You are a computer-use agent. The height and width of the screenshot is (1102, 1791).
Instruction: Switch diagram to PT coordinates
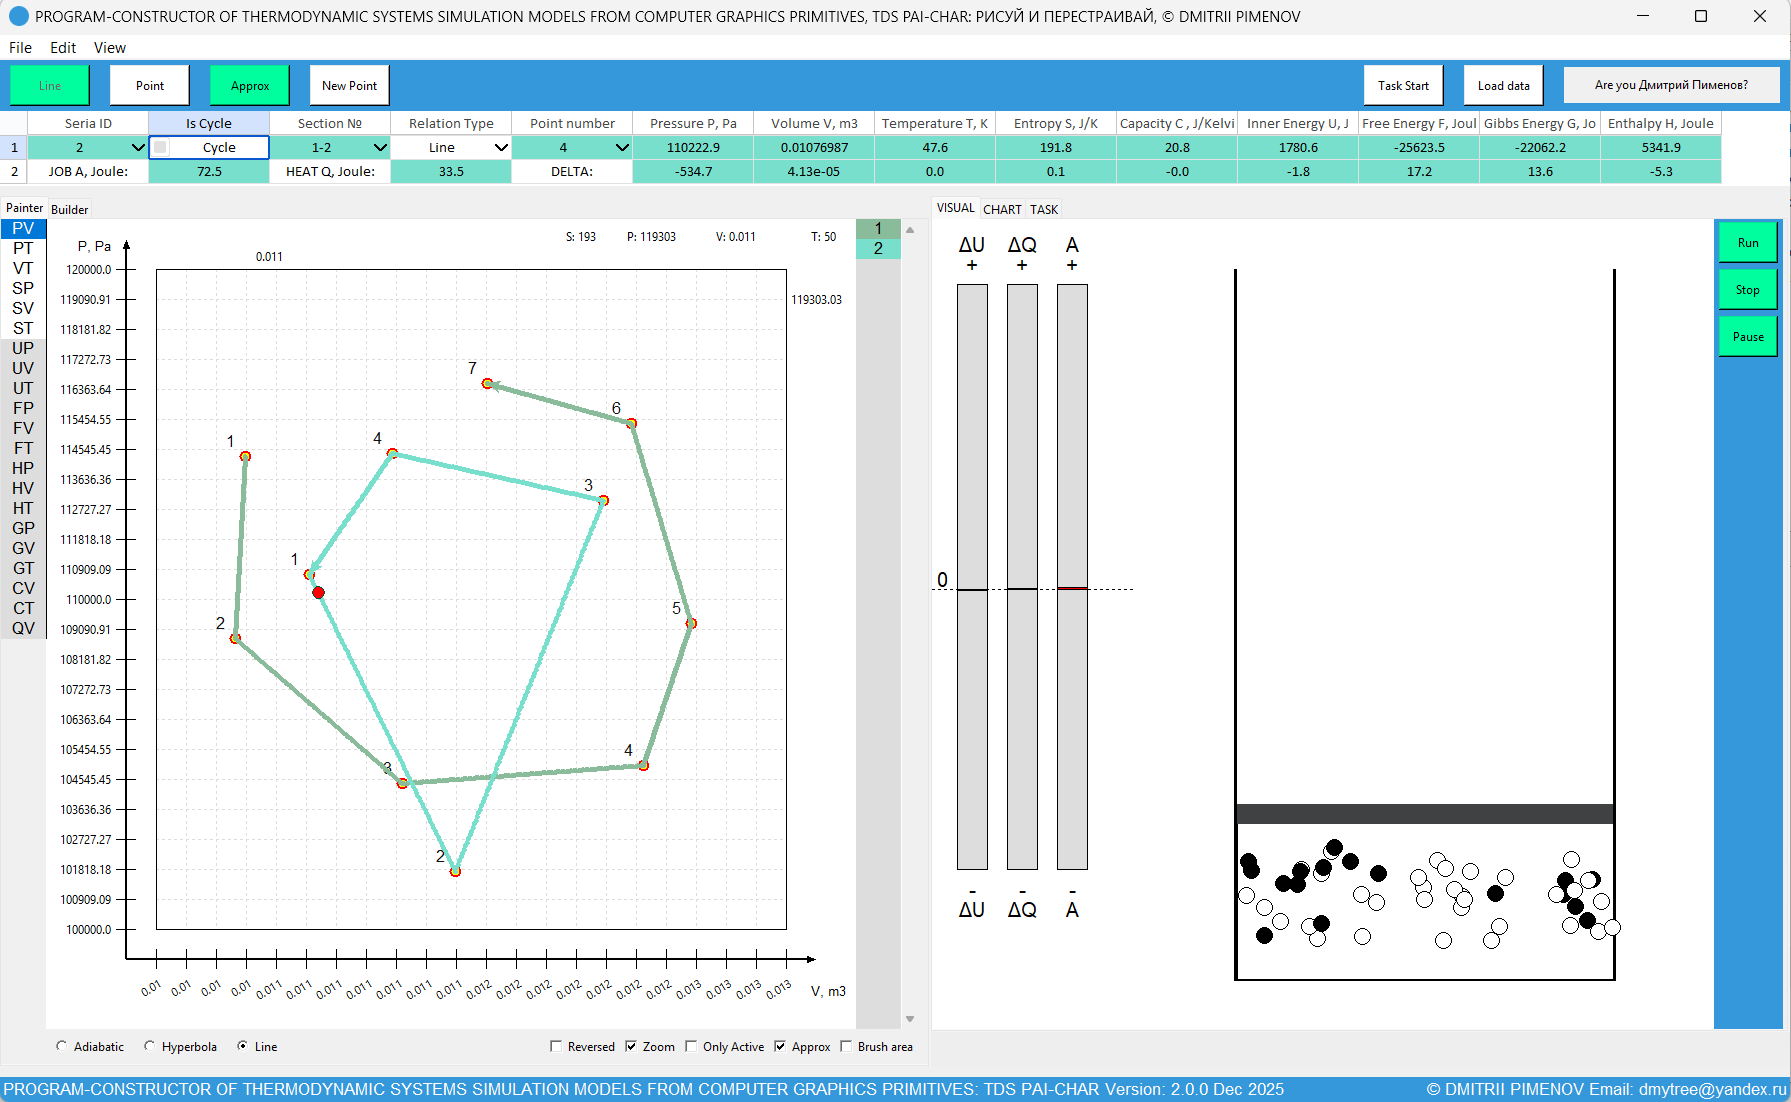(23, 248)
